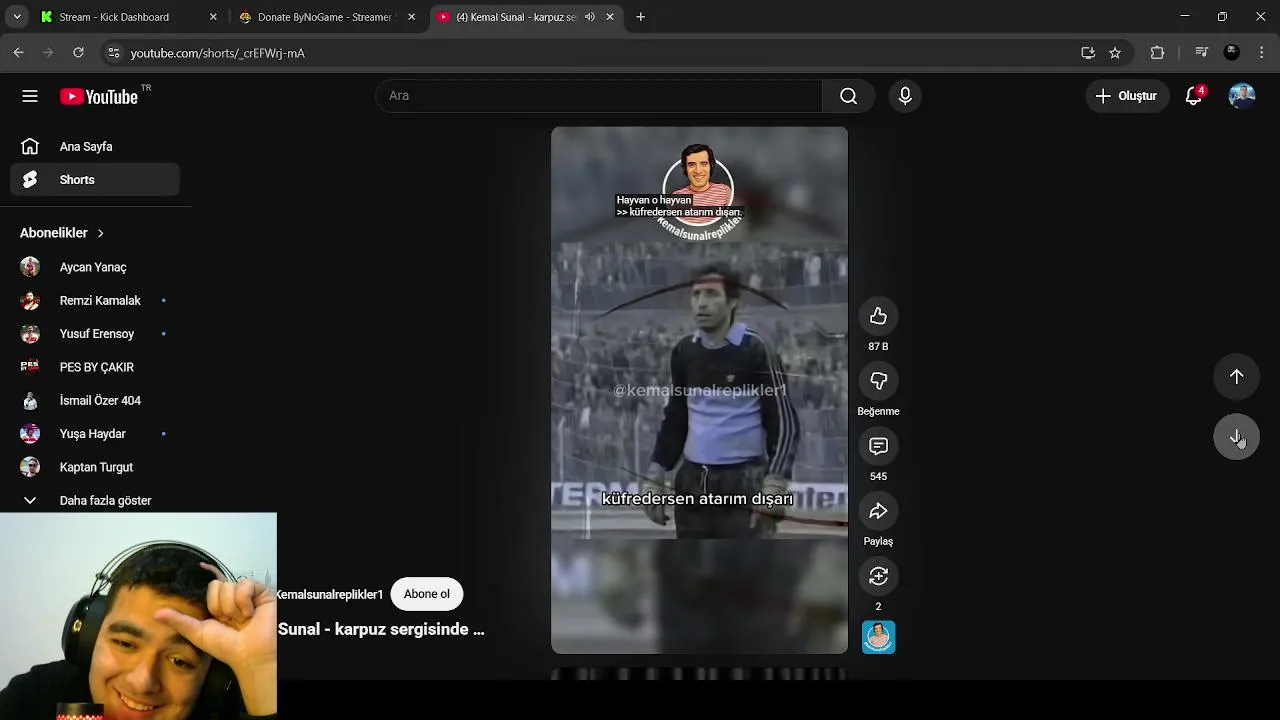The width and height of the screenshot is (1280, 720).
Task: Click the search magnifier button
Action: (x=848, y=96)
